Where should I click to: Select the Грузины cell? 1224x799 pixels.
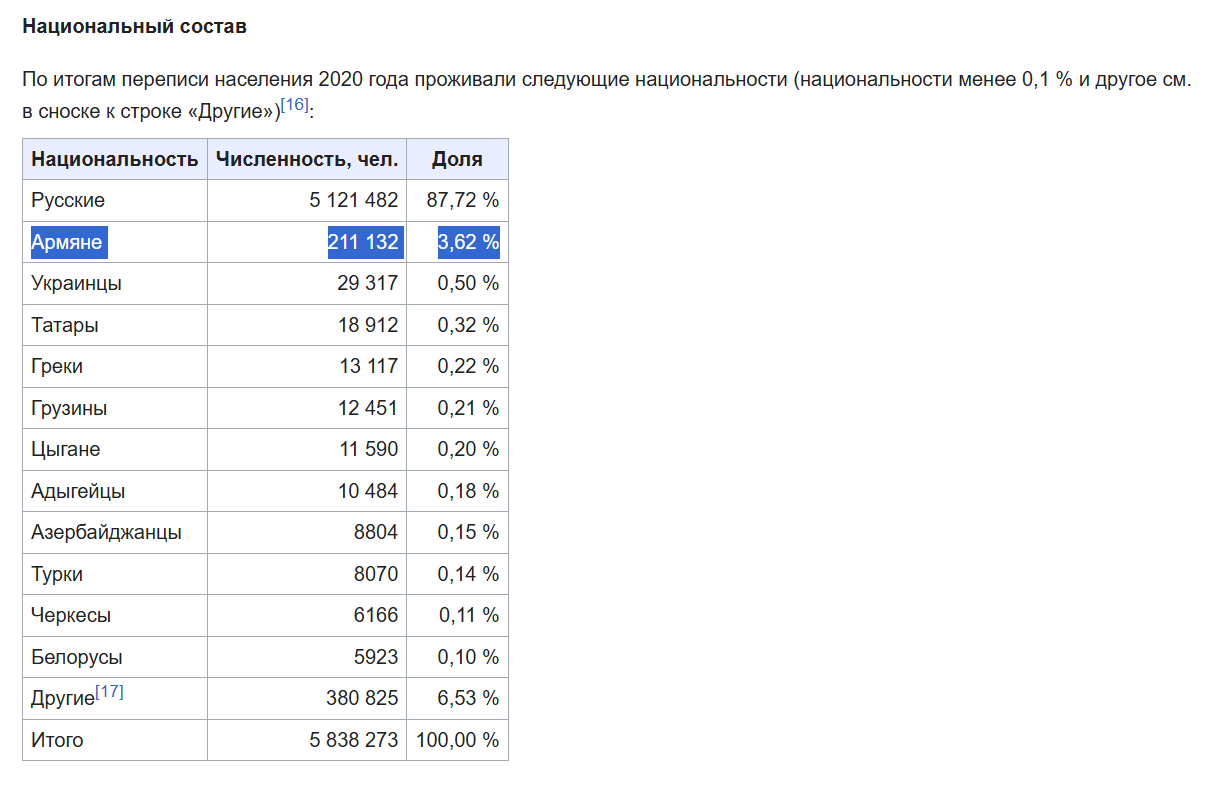pos(115,408)
